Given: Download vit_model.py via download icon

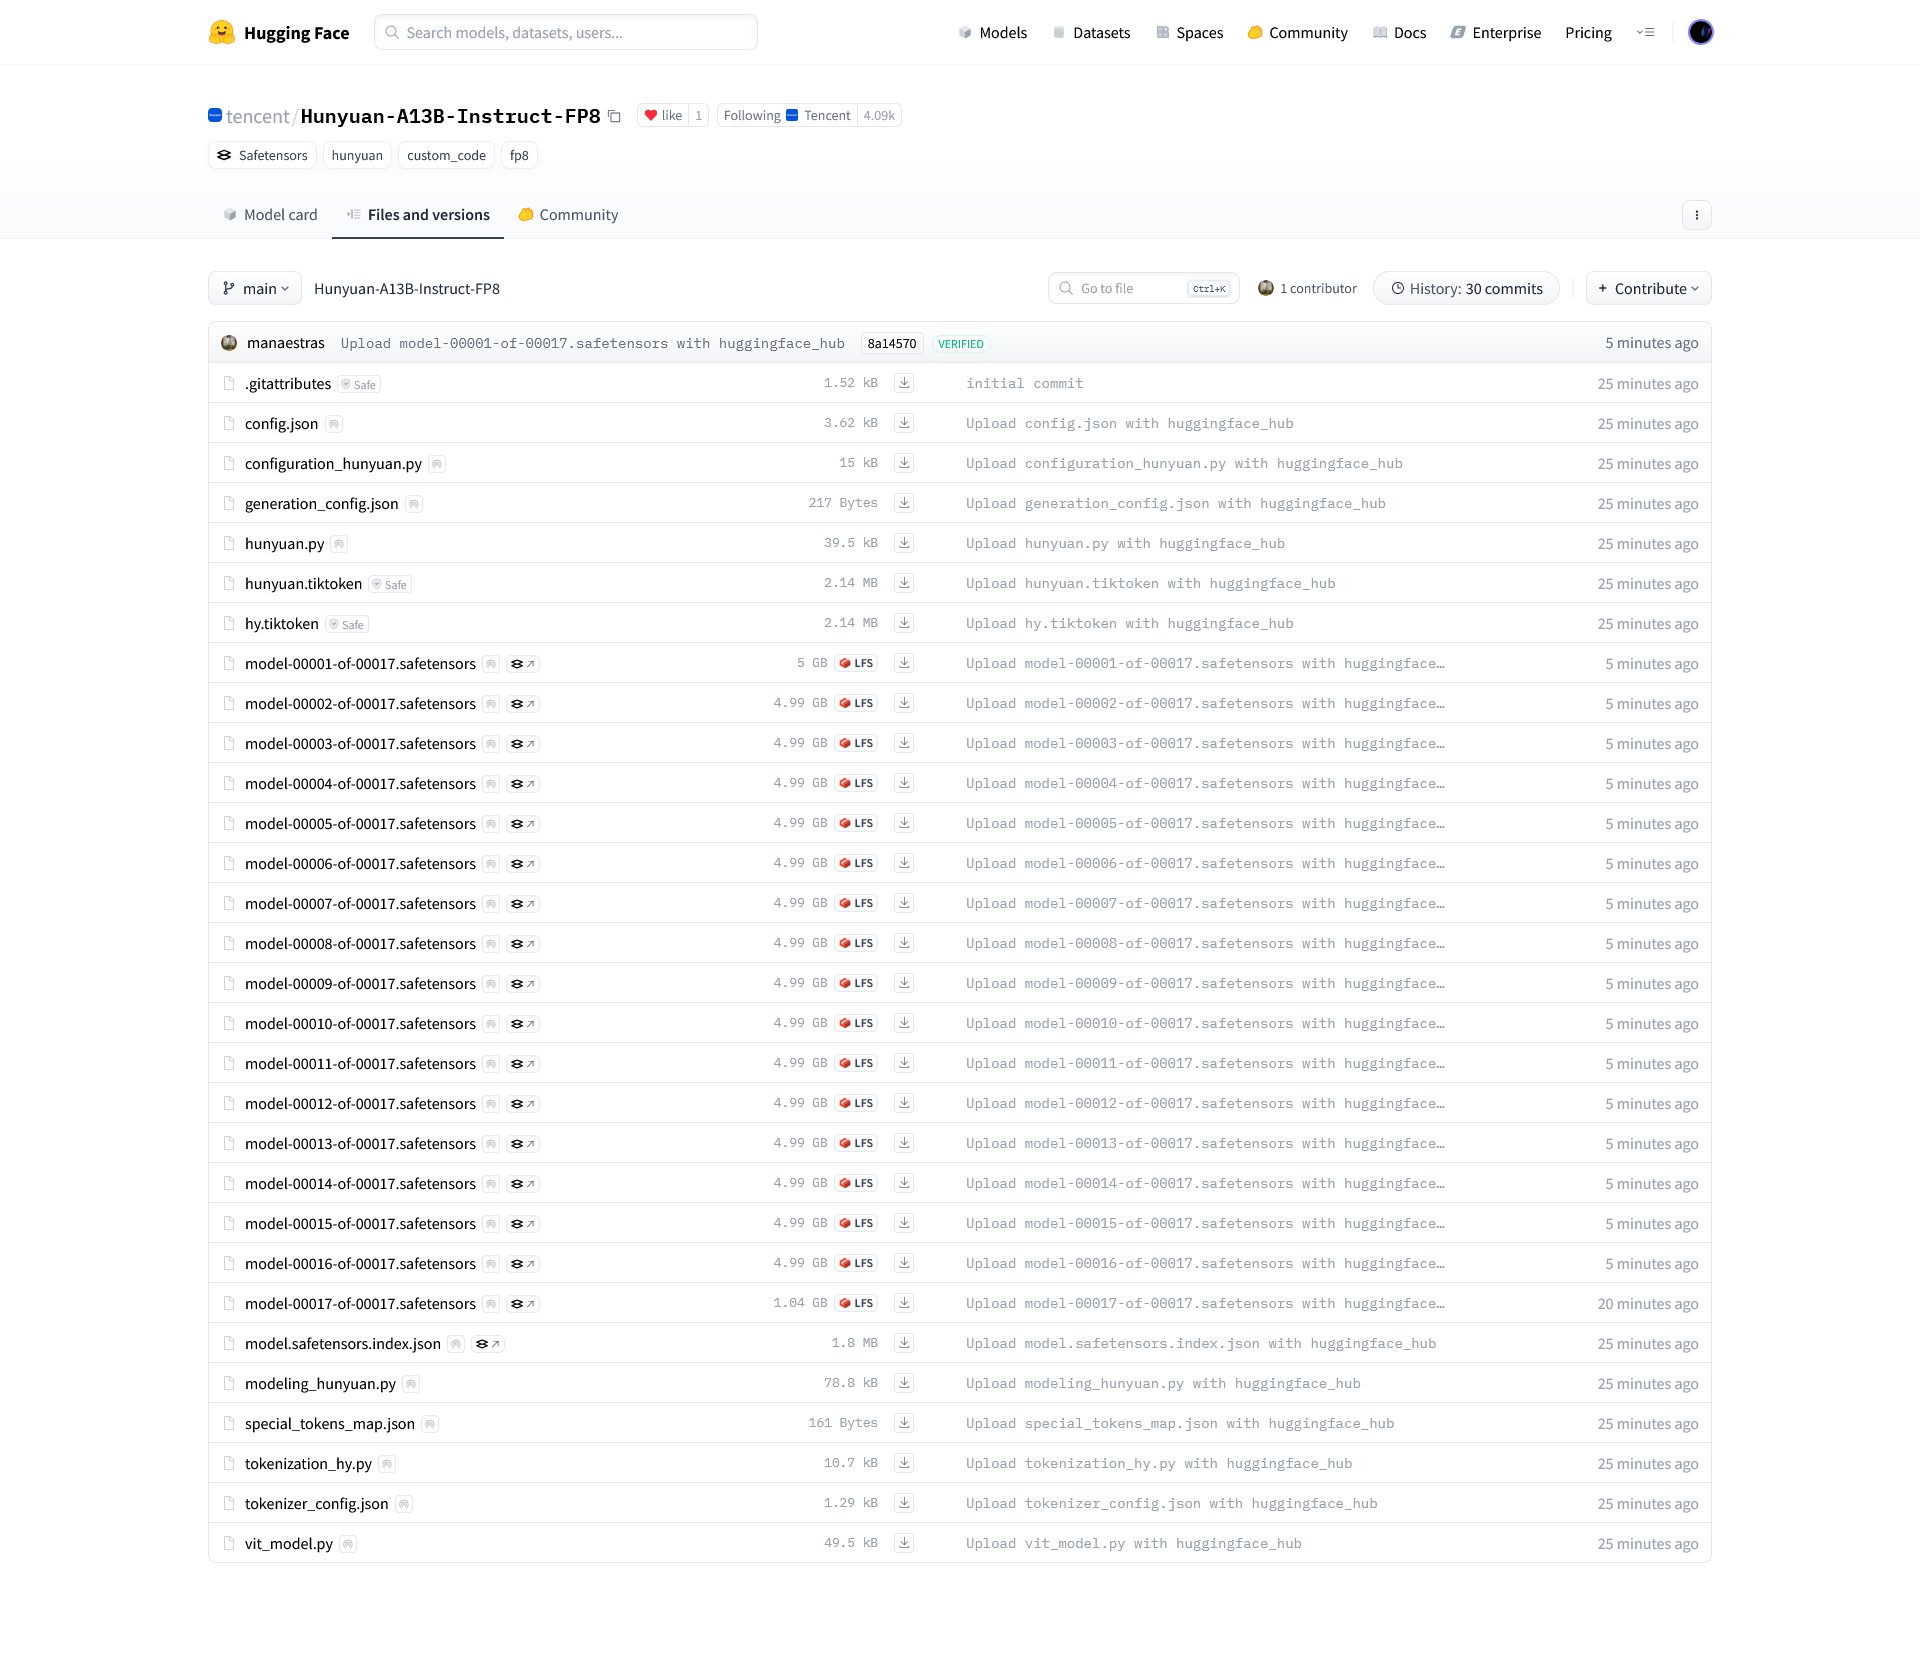Looking at the screenshot, I should tap(904, 1543).
